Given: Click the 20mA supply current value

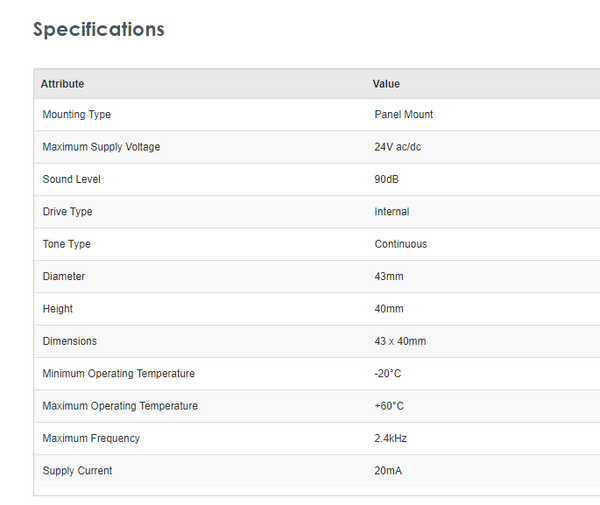Looking at the screenshot, I should pos(388,471).
